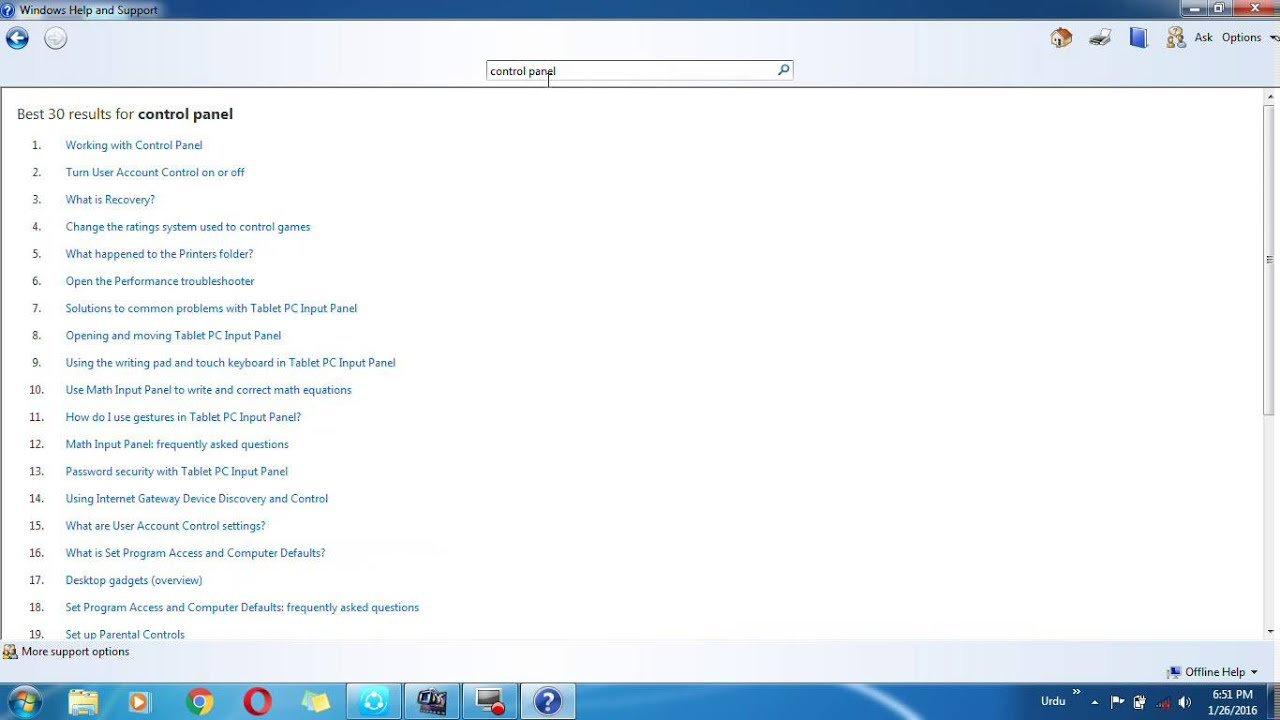The height and width of the screenshot is (720, 1280).
Task: Switch to the screen recorder taskbar icon
Action: 490,702
